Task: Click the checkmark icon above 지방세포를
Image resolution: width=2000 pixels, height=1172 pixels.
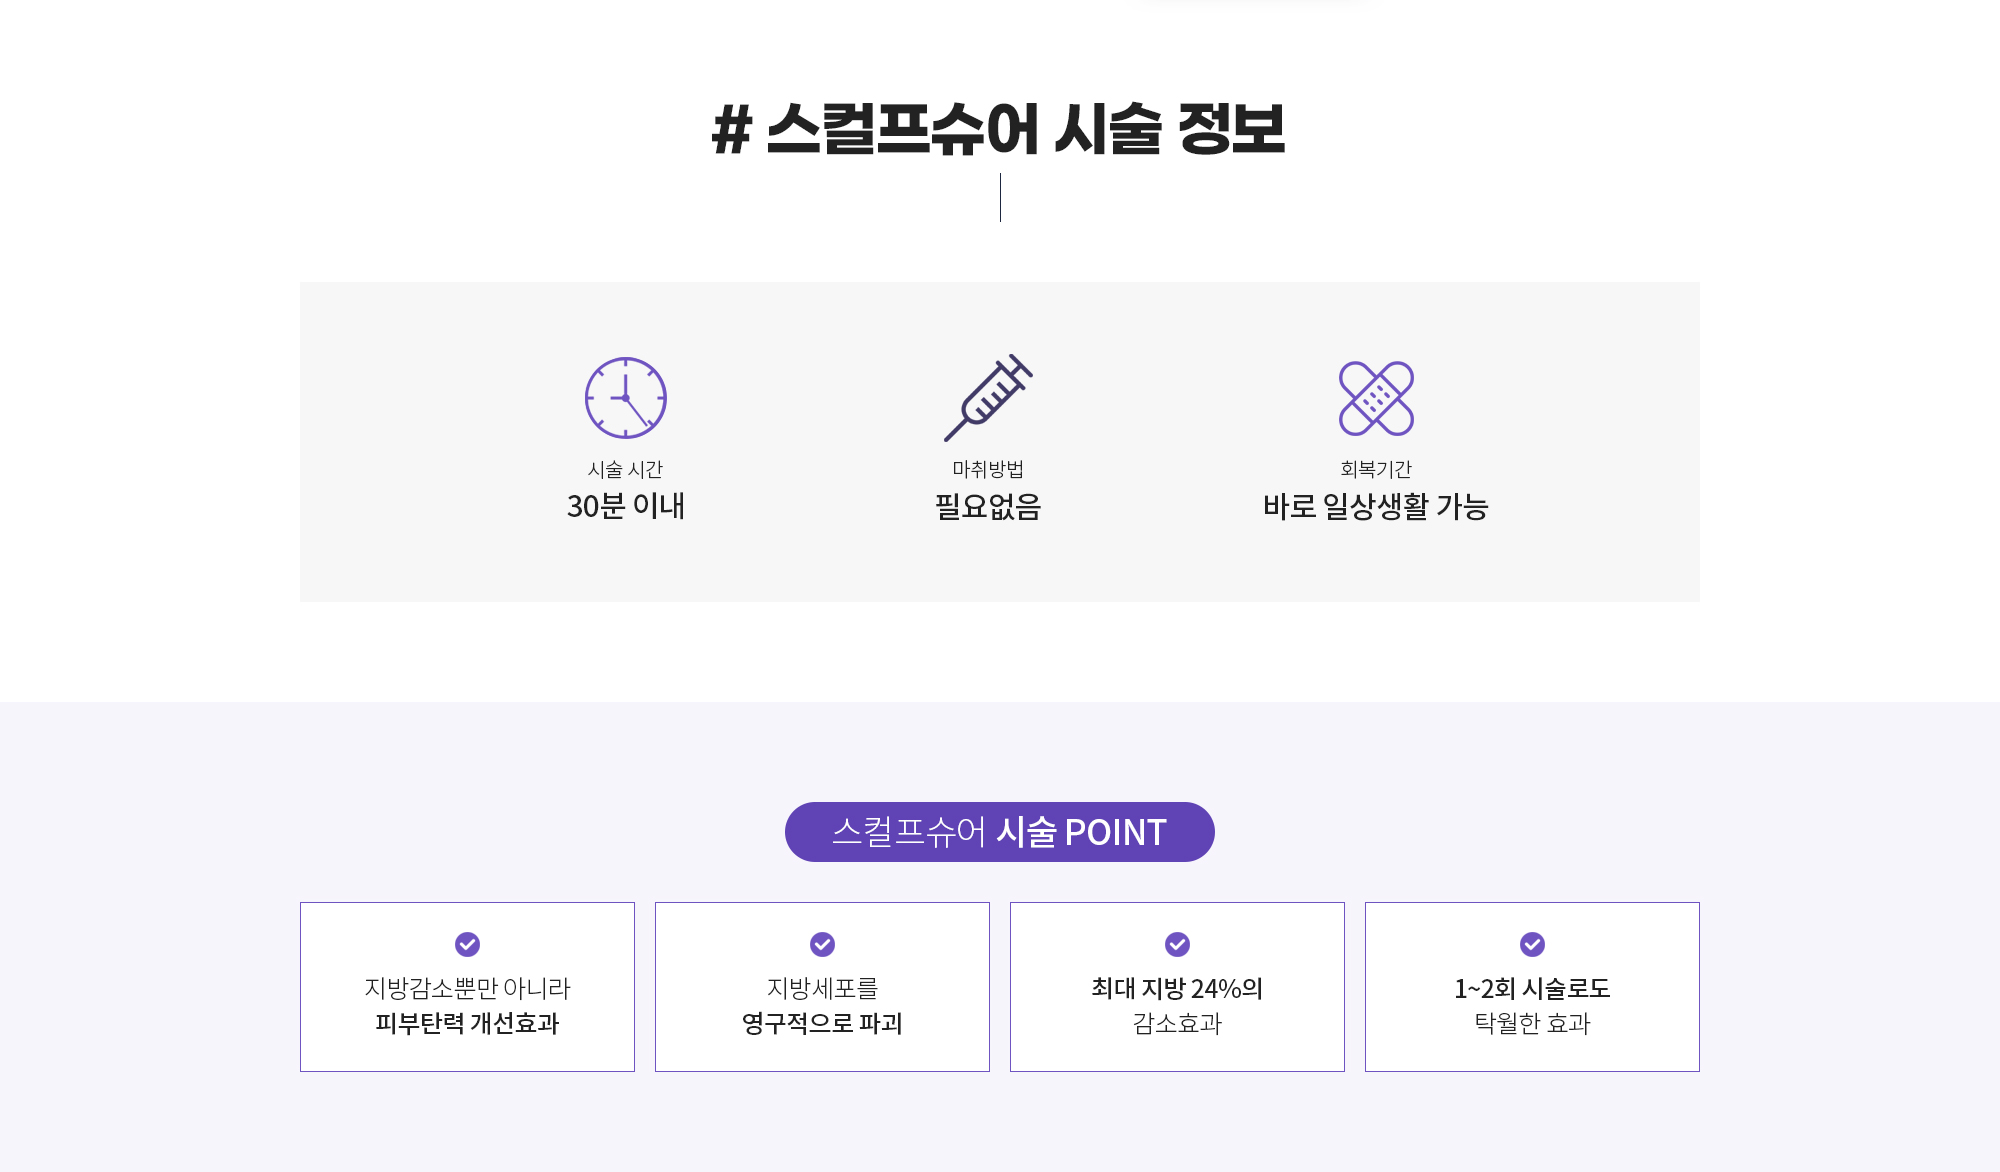Action: (822, 944)
